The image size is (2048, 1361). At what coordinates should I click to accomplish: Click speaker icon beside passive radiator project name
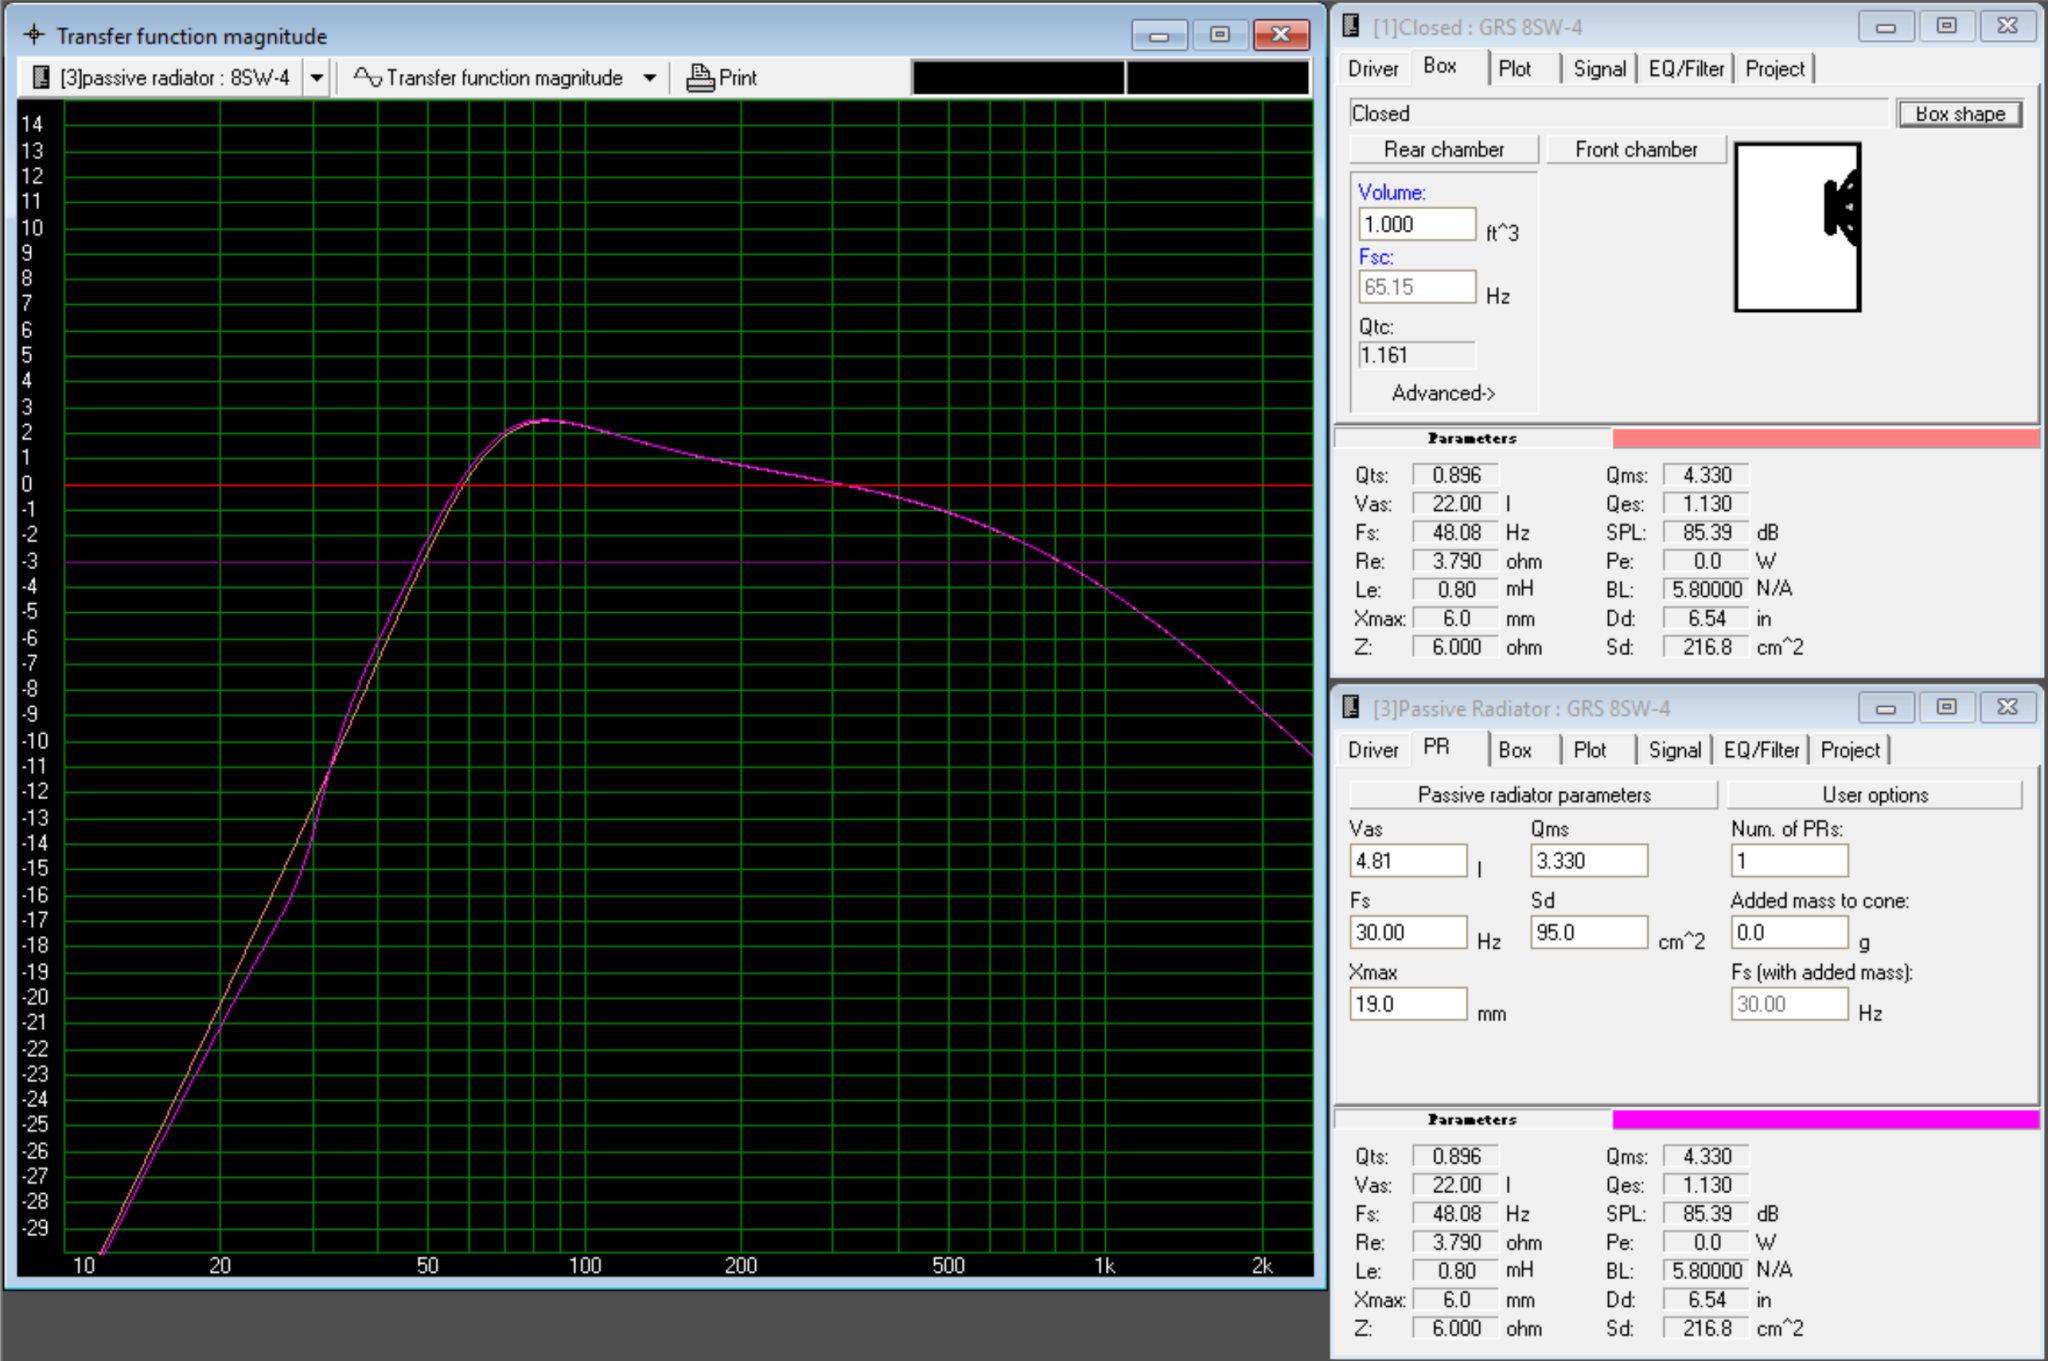click(41, 78)
